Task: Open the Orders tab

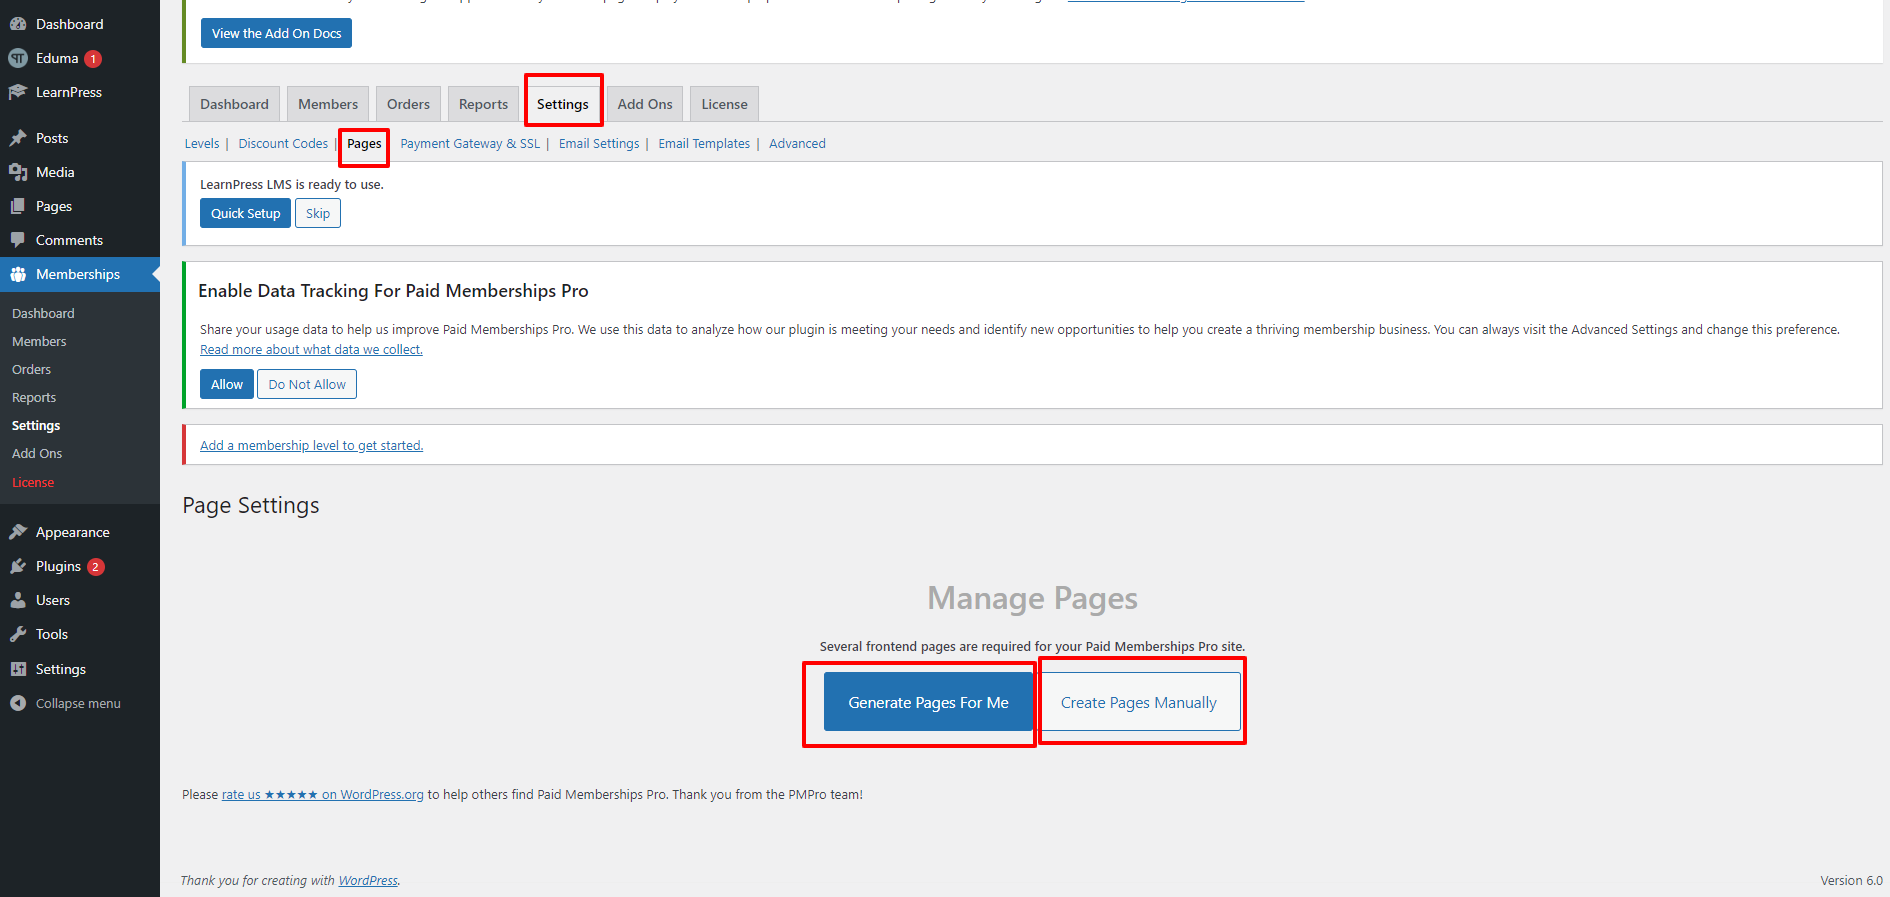Action: 408,104
